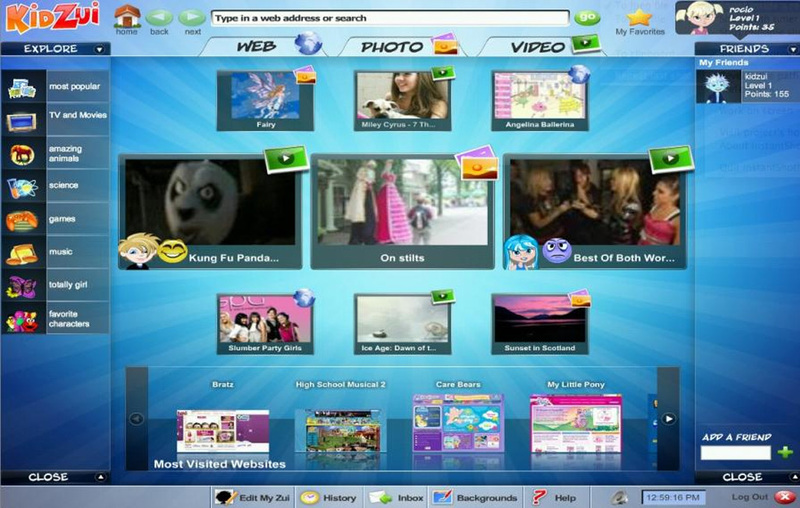Screen dimensions: 800x508
Task: Log Out with the red X
Action: point(785,497)
